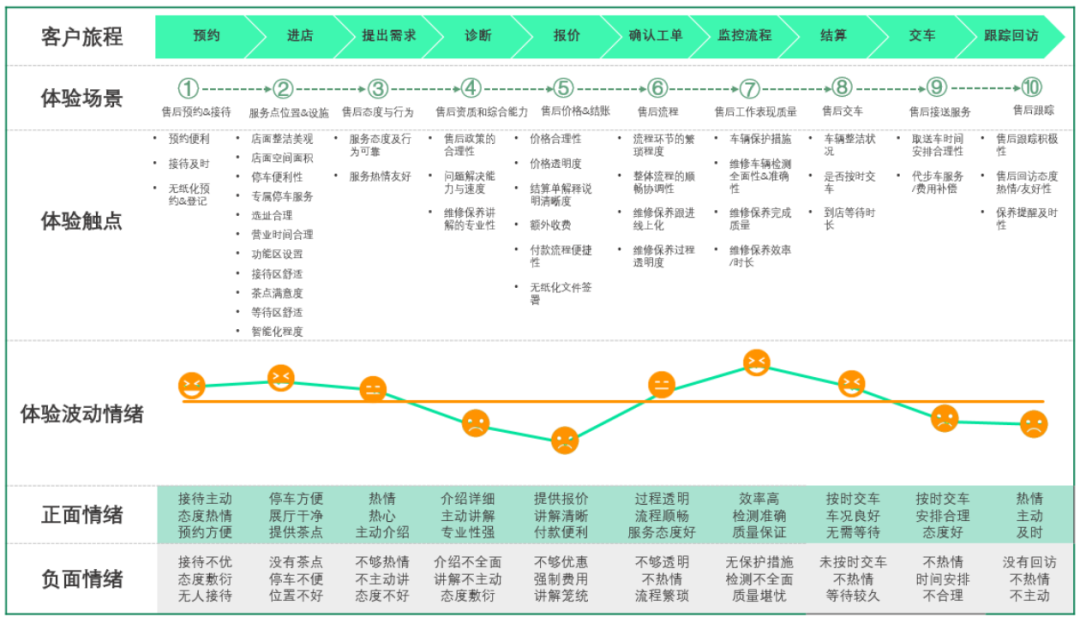Click the step circle numbered 10
The height and width of the screenshot is (617, 1080).
tap(1031, 88)
